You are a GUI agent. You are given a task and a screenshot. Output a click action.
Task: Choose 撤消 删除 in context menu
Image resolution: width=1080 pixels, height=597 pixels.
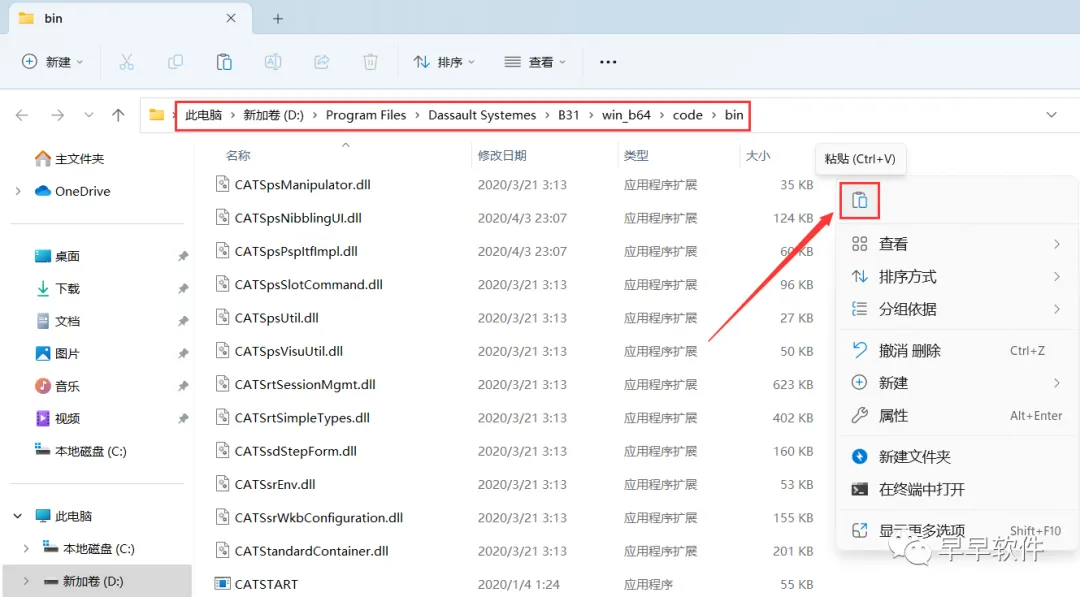957,350
